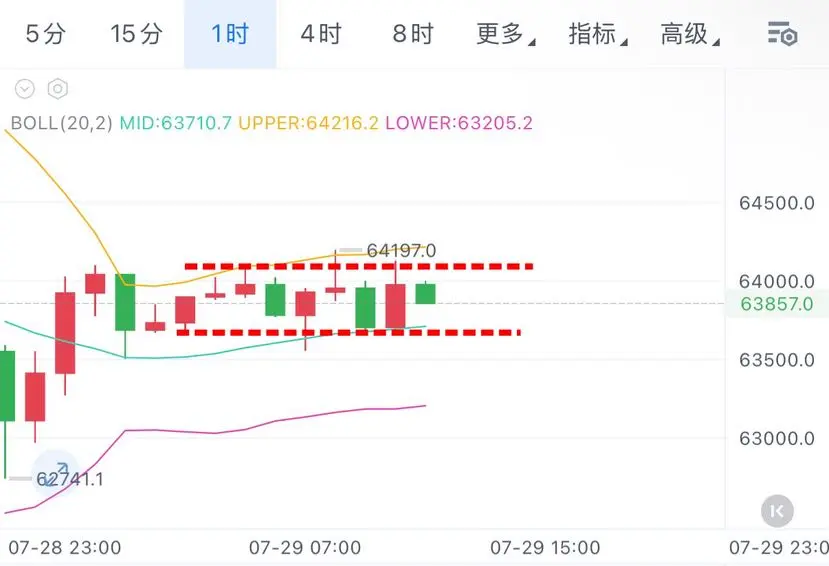Collapse the indicator with the chevron circle icon
Screen dimensions: 829x566
pyautogui.click(x=25, y=89)
